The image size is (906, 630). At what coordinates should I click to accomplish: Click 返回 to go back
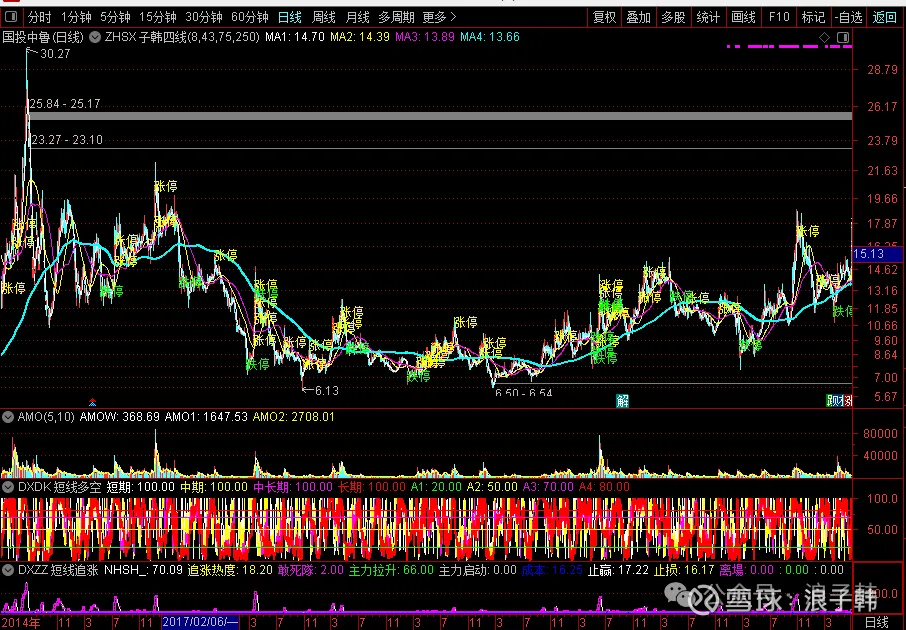point(884,17)
